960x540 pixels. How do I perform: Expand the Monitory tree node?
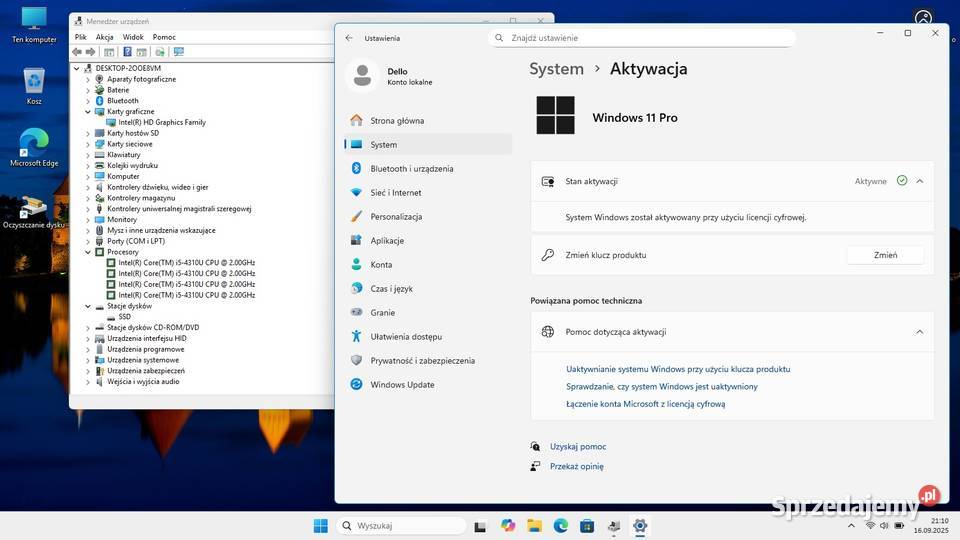tap(88, 220)
